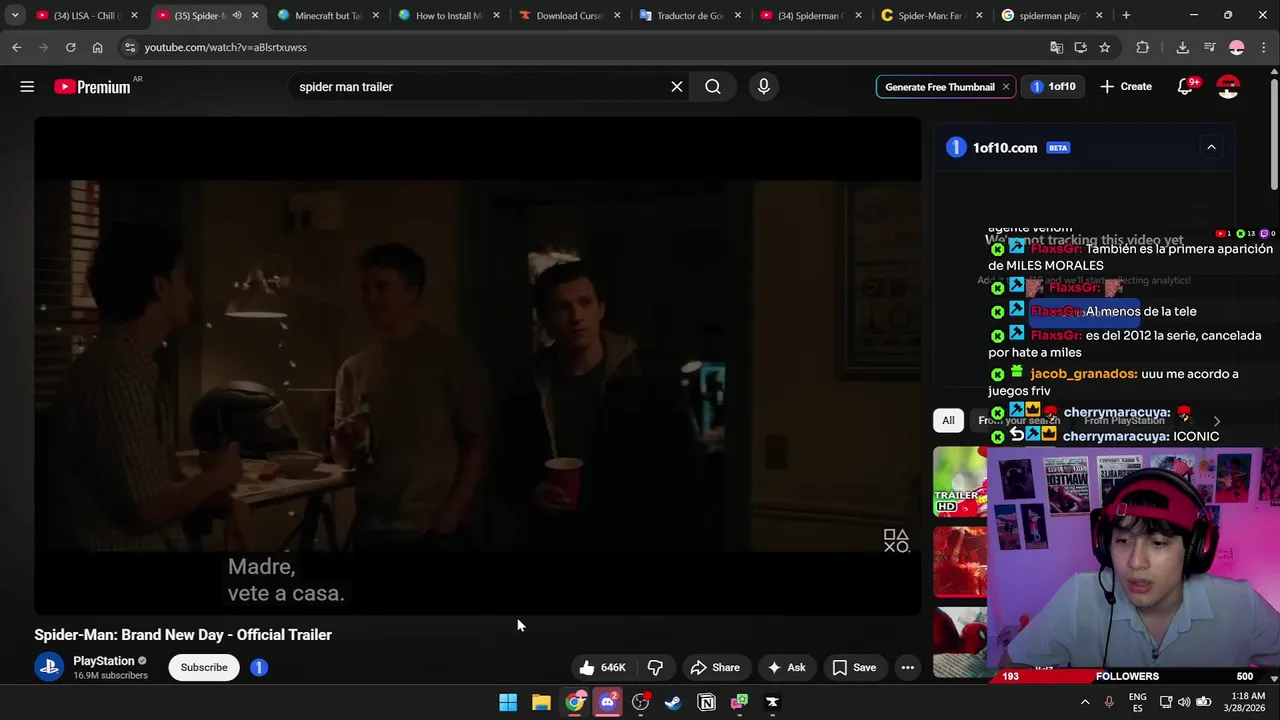Viewport: 1280px width, 720px height.
Task: Open the clock and date panel
Action: 1248,702
